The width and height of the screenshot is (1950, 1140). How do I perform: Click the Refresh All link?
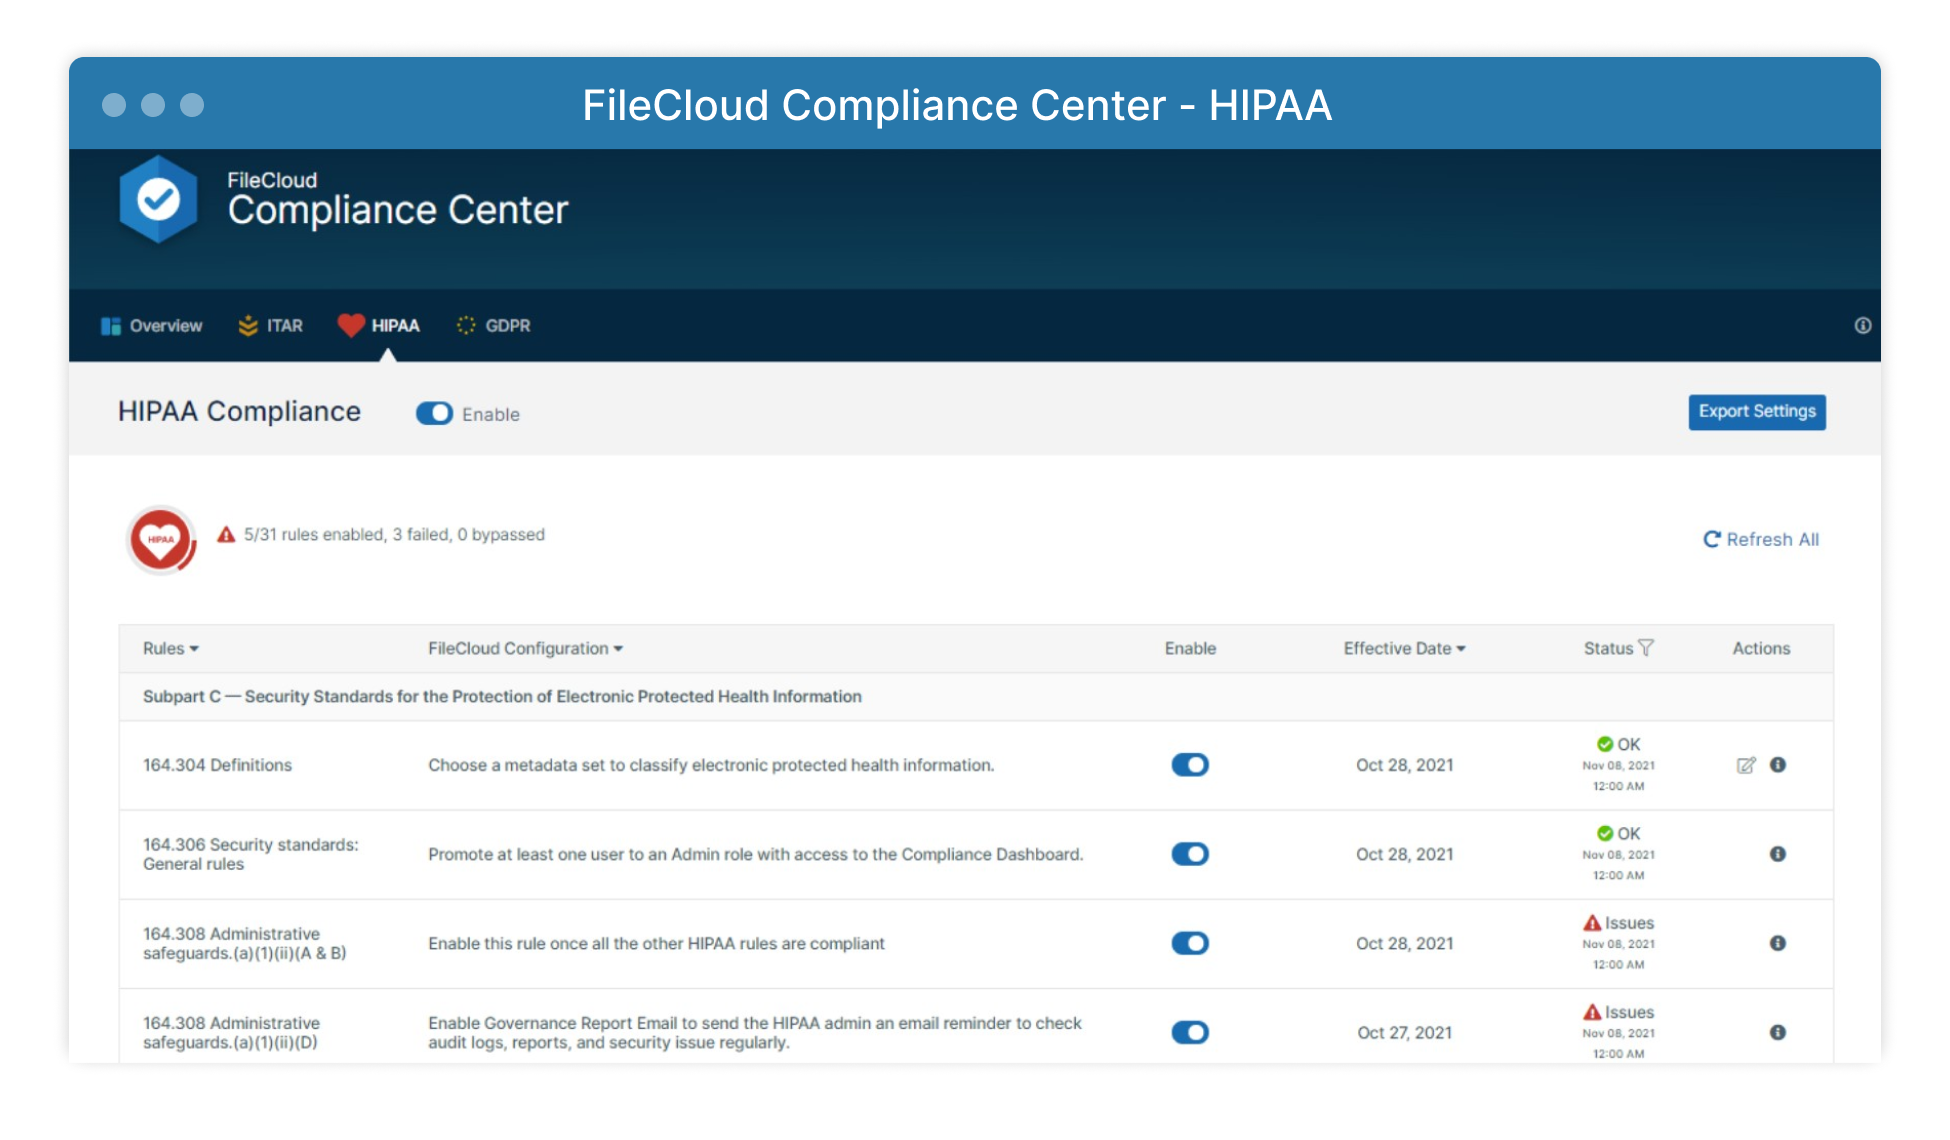(1761, 540)
